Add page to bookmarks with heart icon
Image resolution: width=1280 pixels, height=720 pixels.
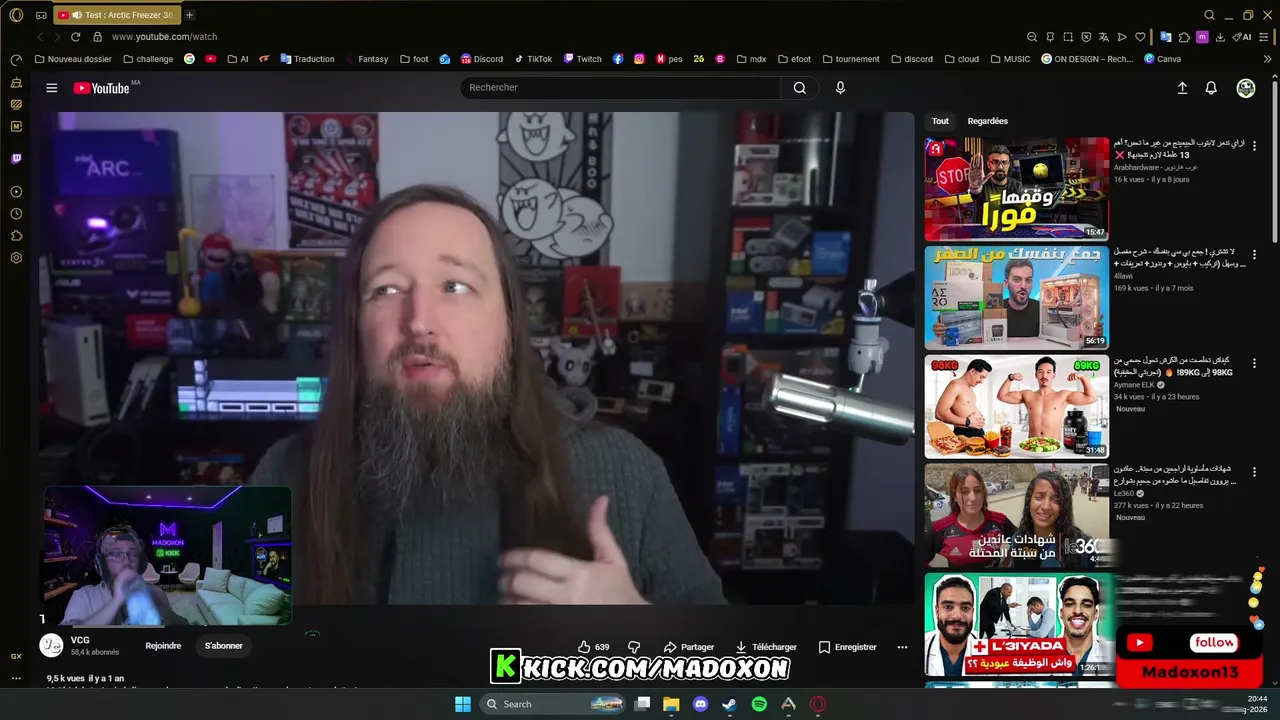1139,37
